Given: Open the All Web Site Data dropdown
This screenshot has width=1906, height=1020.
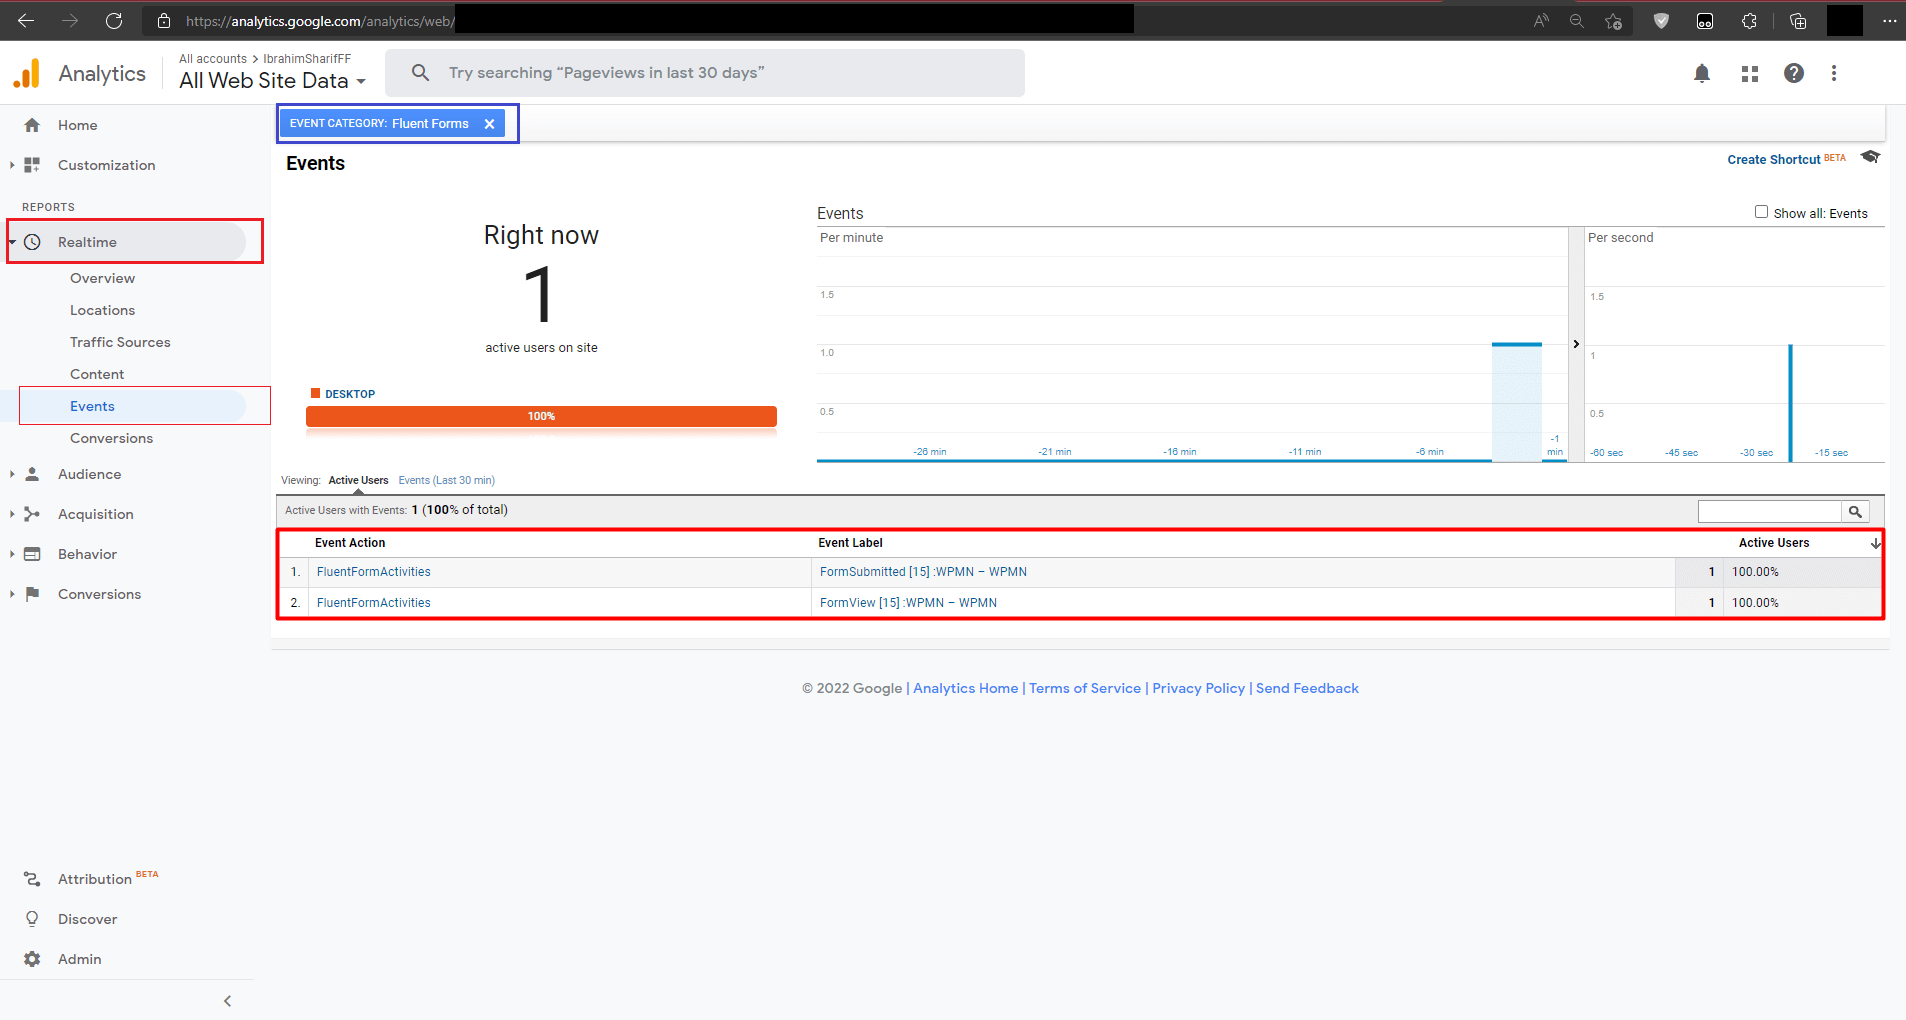Looking at the screenshot, I should coord(272,81).
